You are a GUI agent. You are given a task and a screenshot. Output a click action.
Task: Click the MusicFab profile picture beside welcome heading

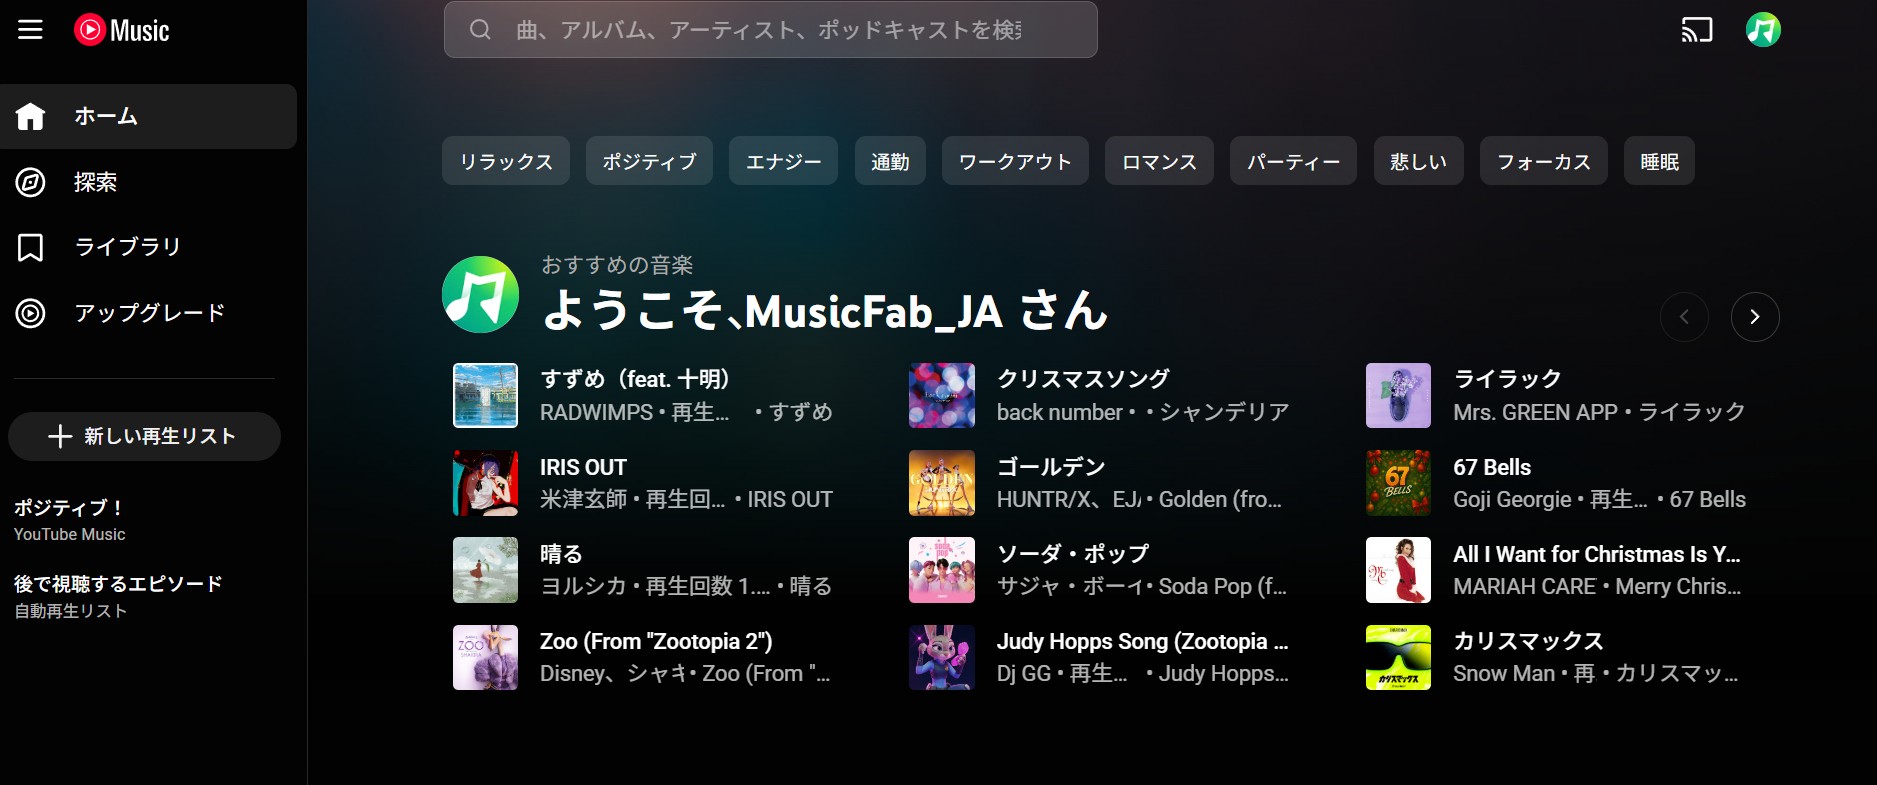pos(481,294)
